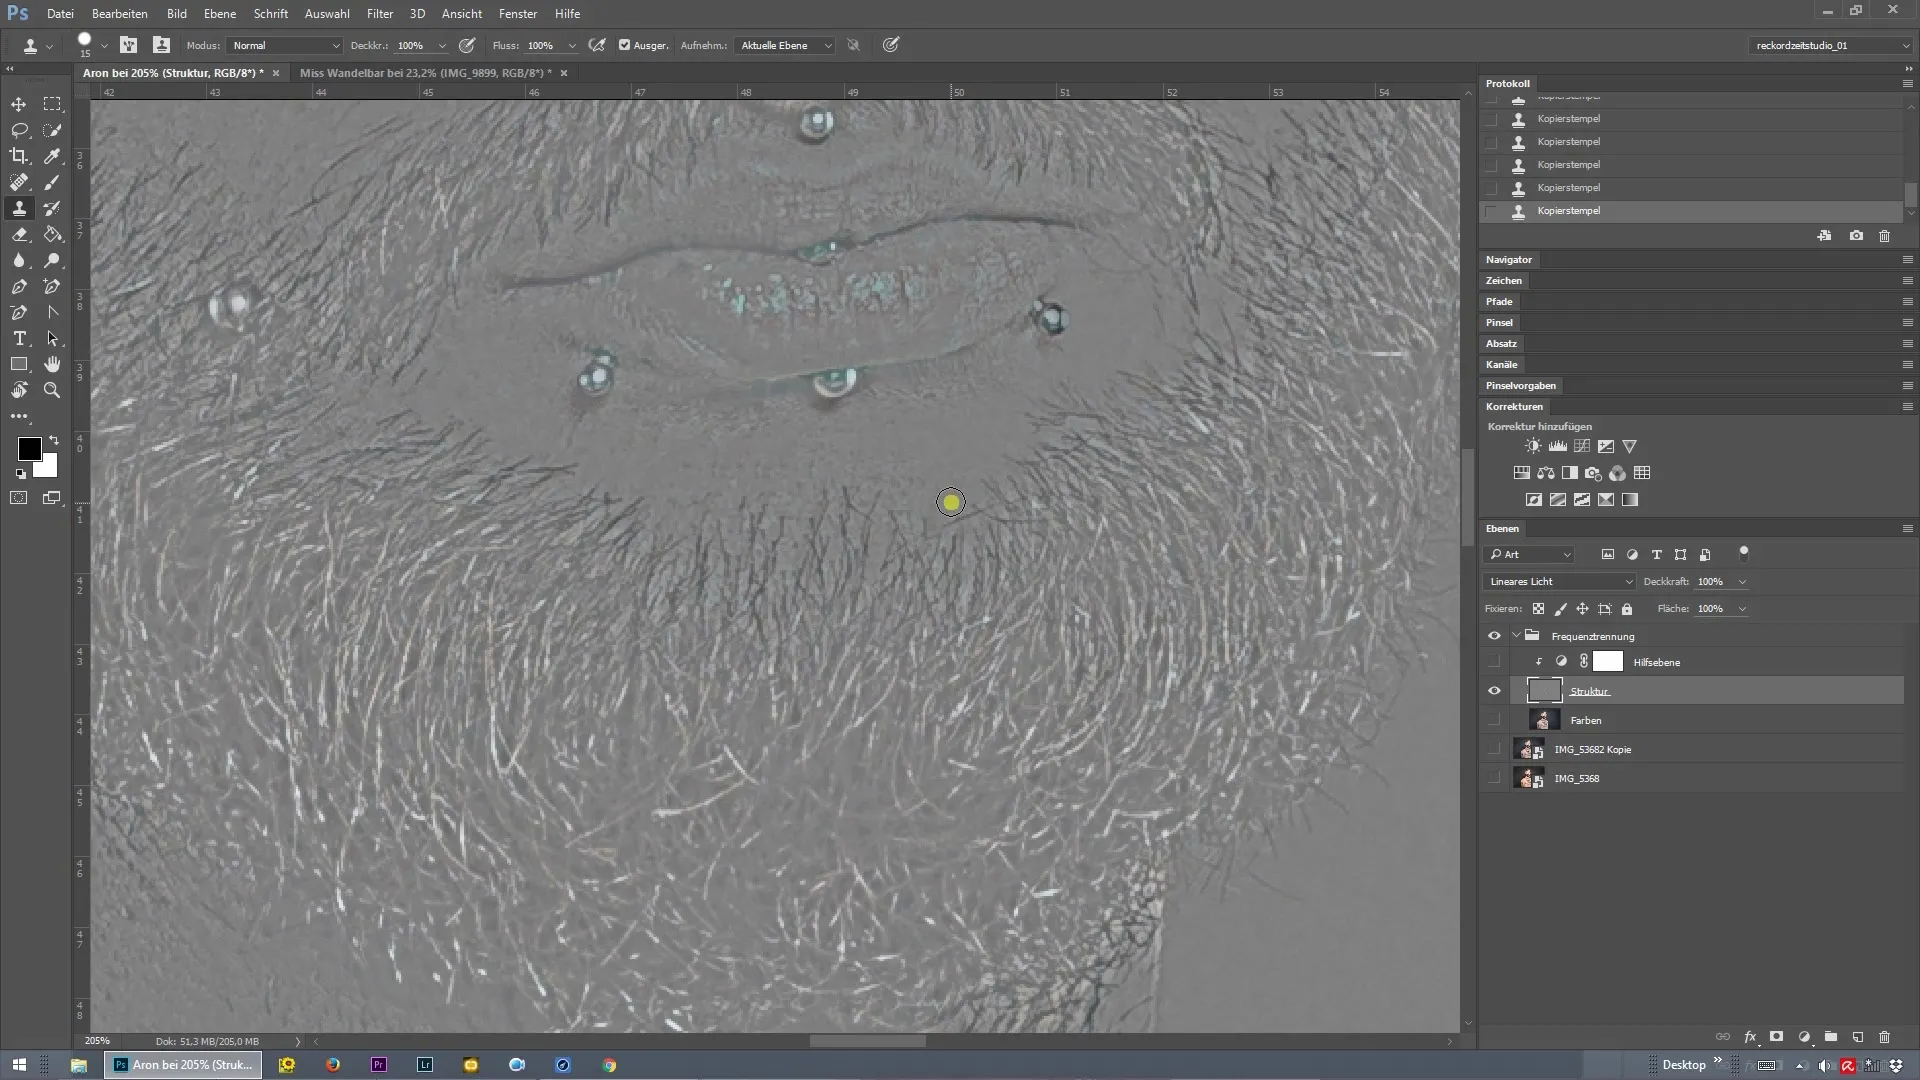Switch to Miss Wandelbar document tab
This screenshot has height=1080, width=1920.
(x=426, y=73)
